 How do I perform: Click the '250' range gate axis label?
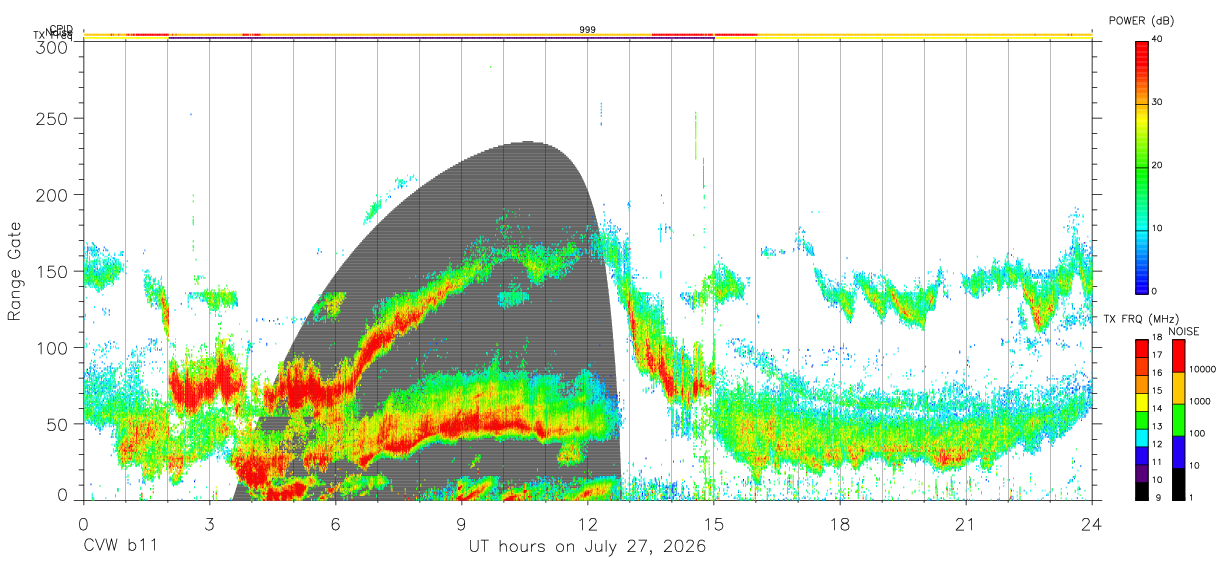click(x=51, y=118)
